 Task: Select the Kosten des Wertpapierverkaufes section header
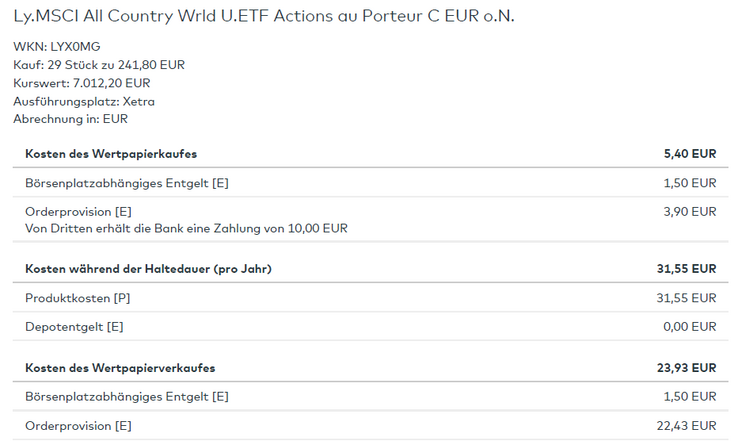(x=120, y=368)
